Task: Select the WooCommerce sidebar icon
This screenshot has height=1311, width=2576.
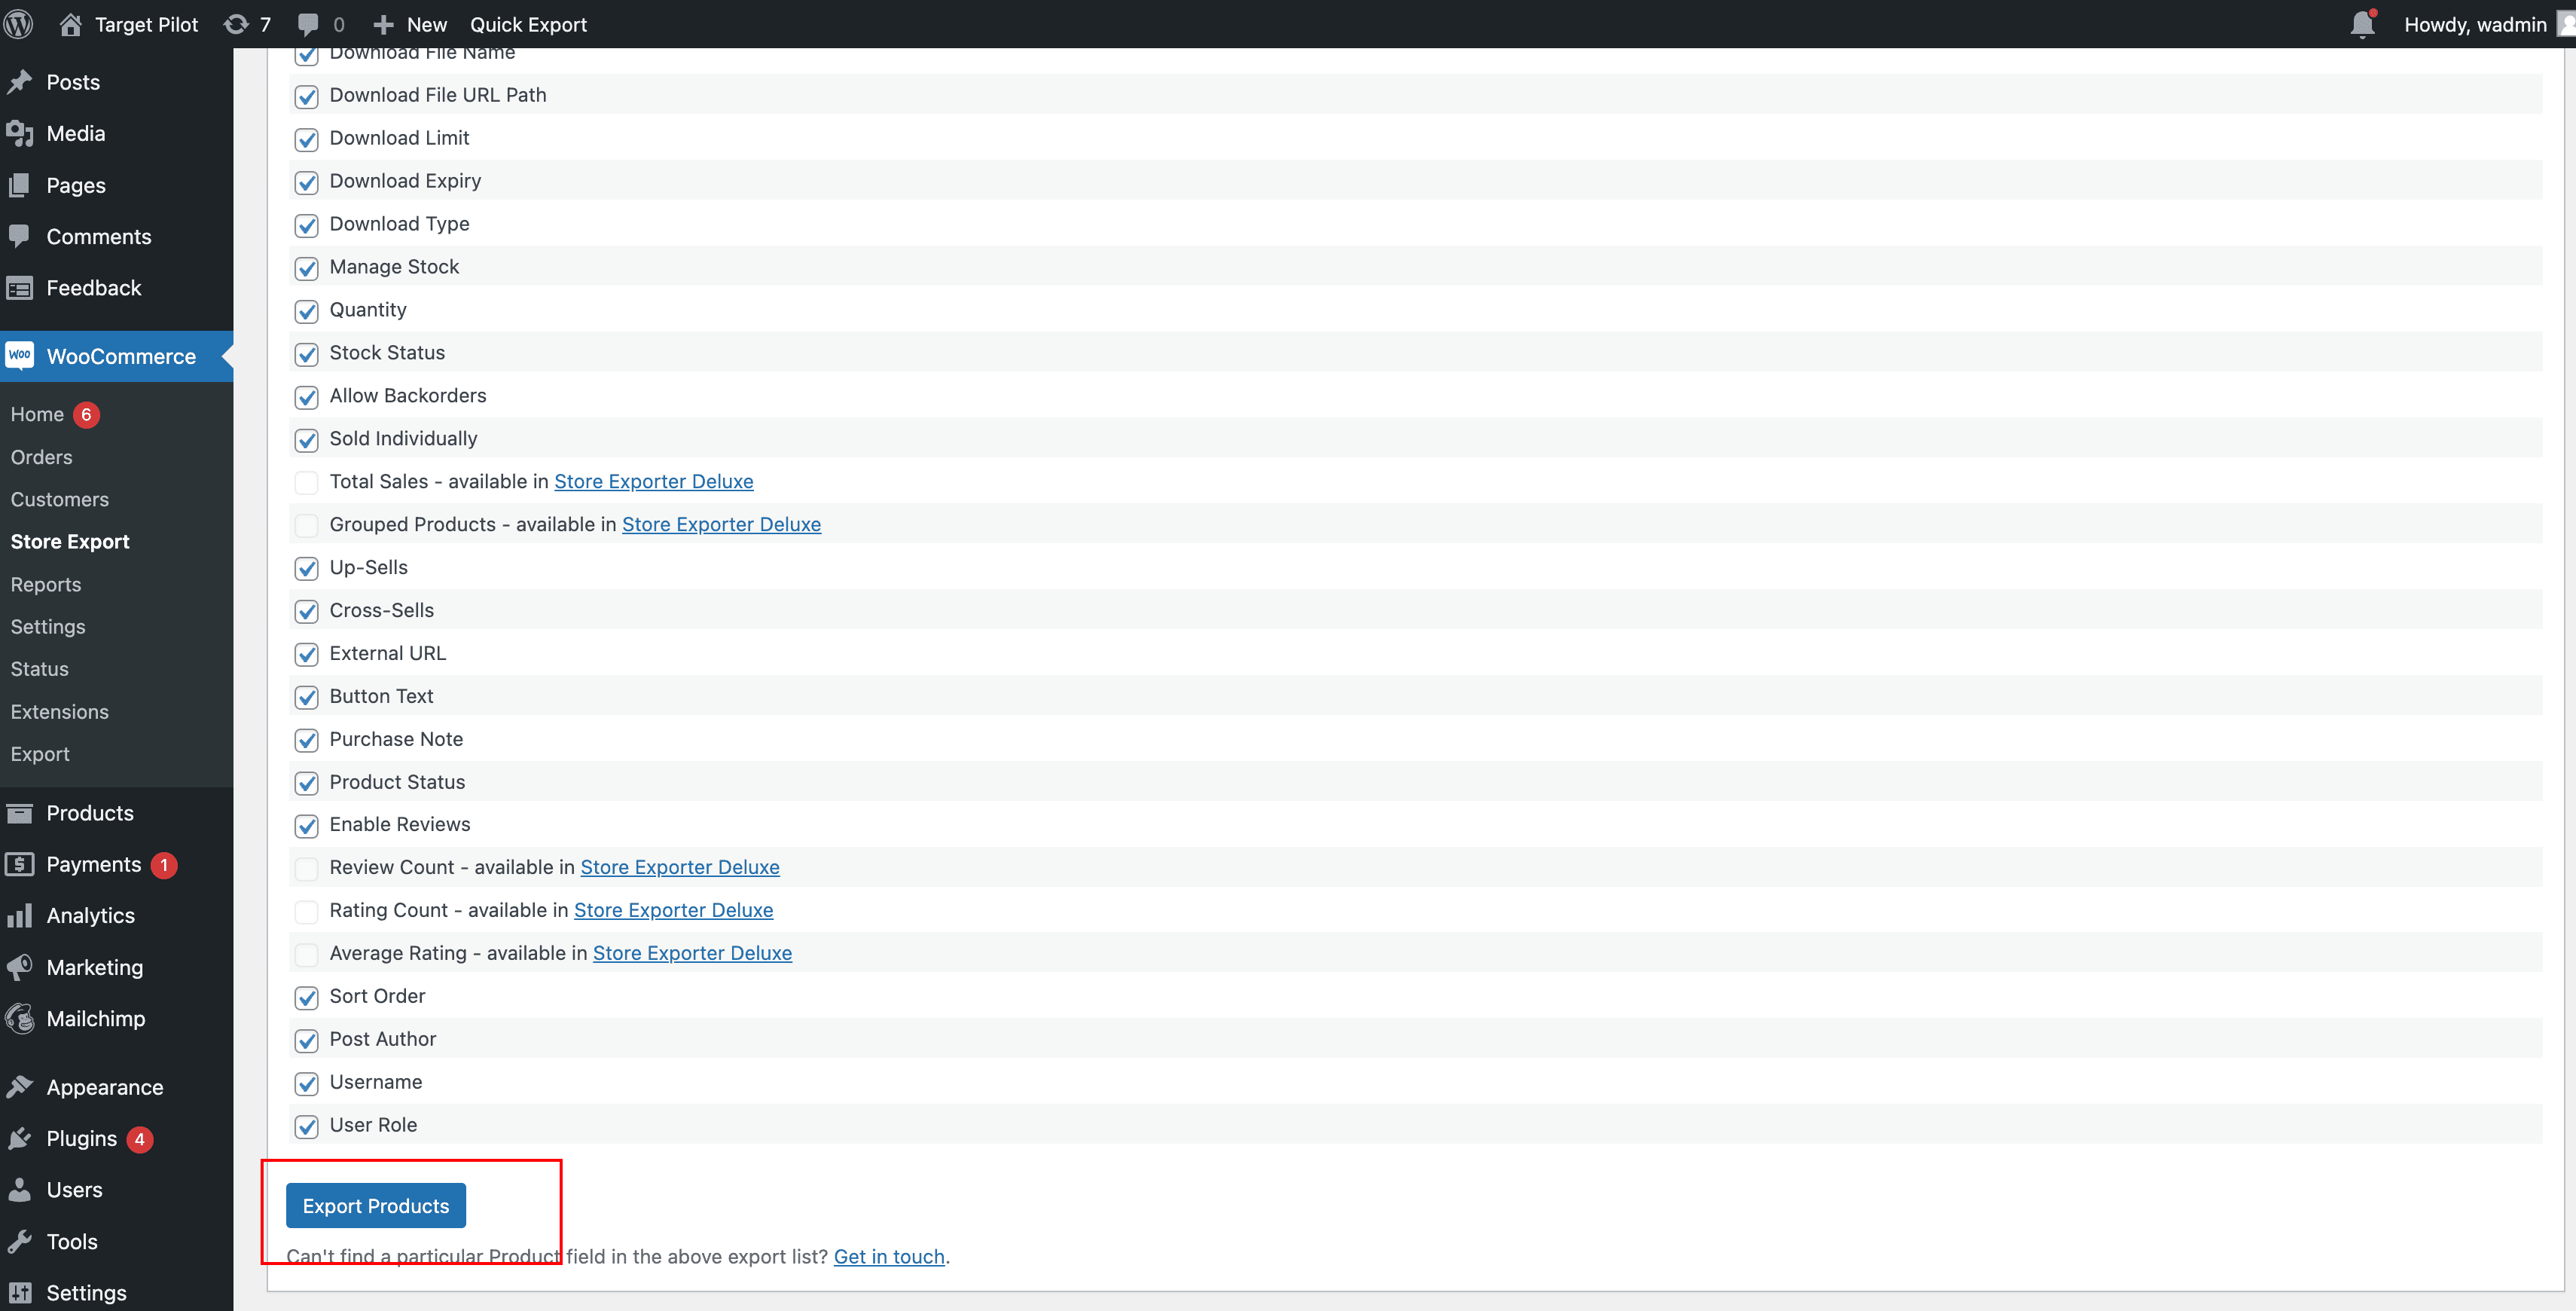Action: point(19,356)
